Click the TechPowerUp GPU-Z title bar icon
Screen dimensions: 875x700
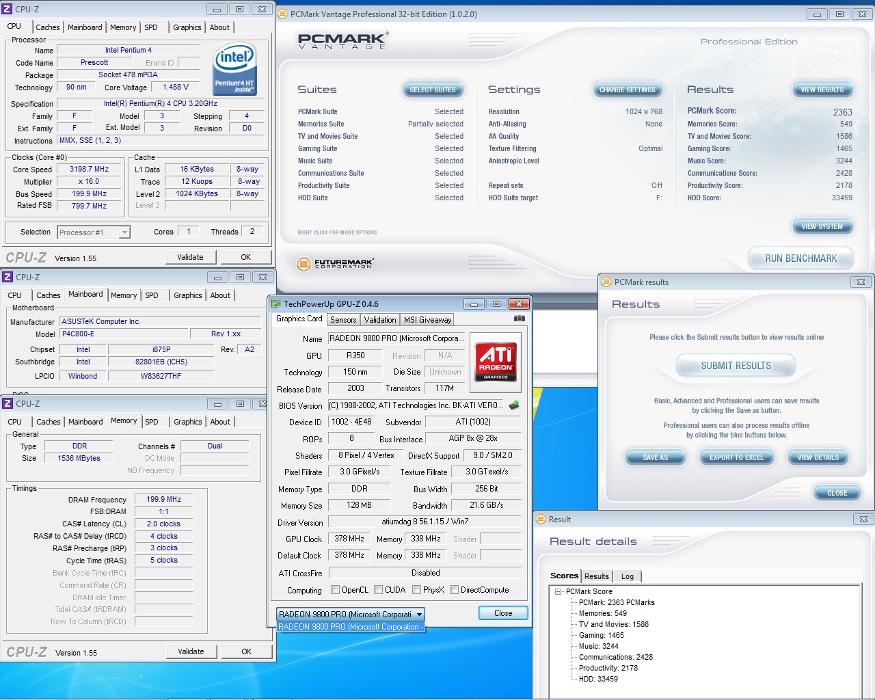276,304
